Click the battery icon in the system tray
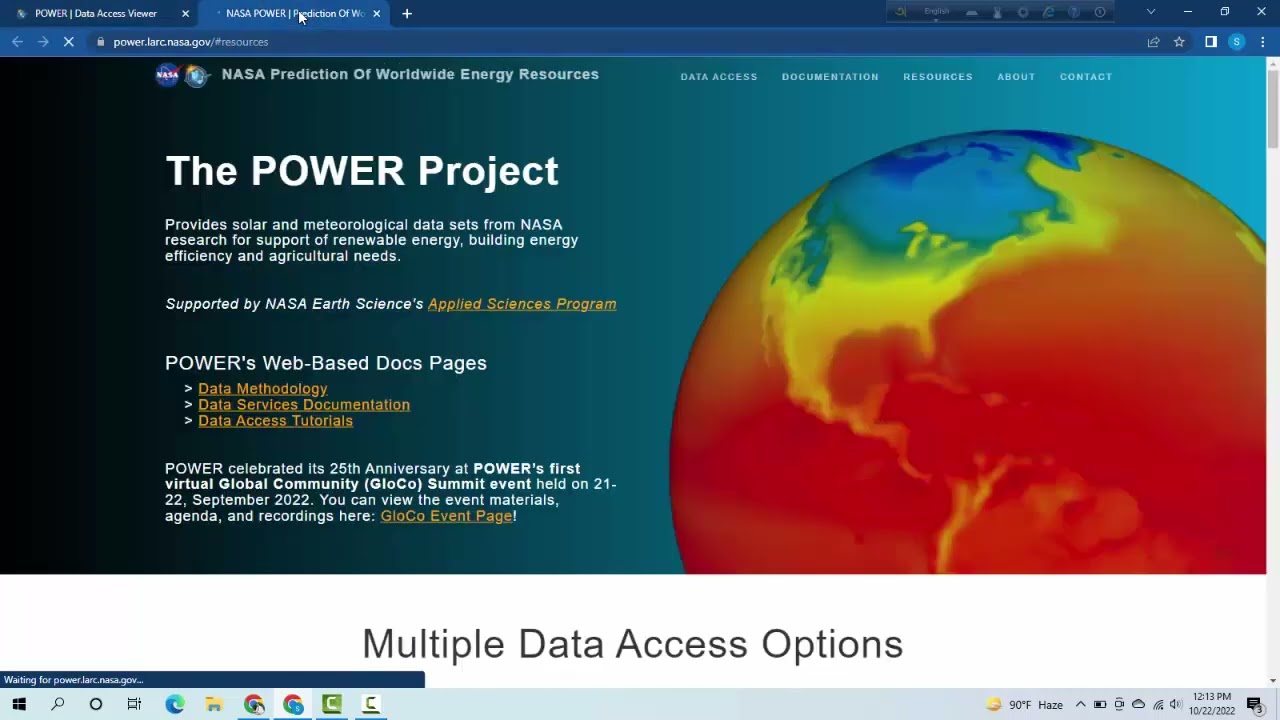Viewport: 1280px width, 720px height. tap(1100, 705)
